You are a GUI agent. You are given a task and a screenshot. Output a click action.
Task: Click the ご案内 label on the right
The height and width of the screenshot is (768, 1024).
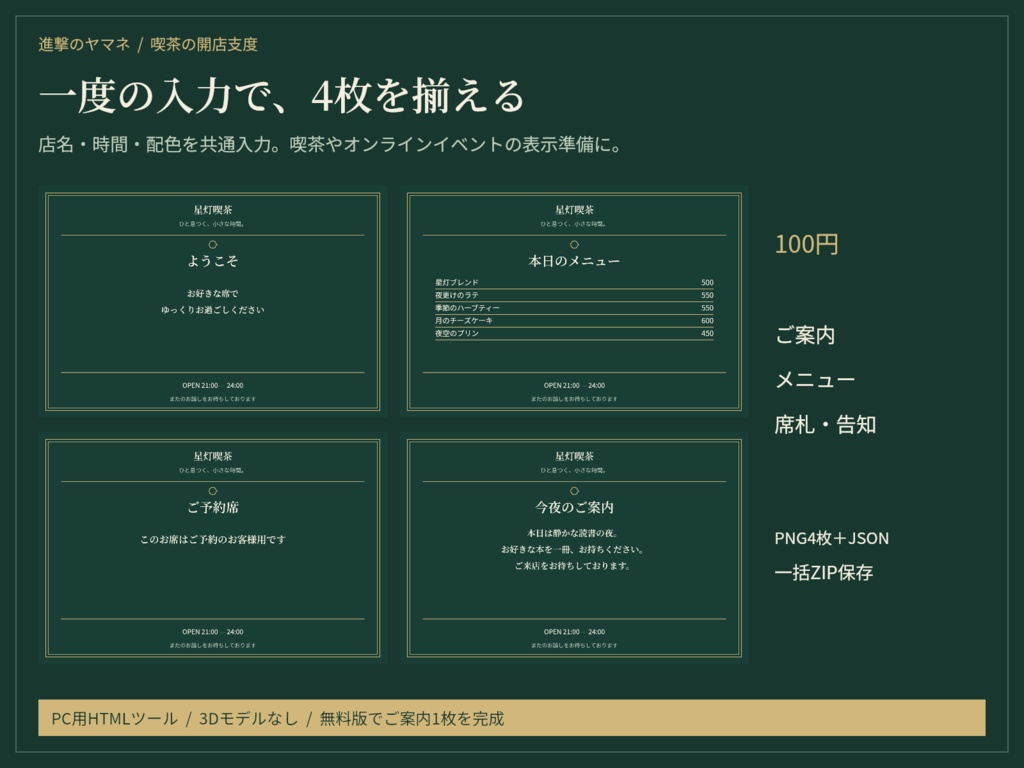[x=805, y=335]
